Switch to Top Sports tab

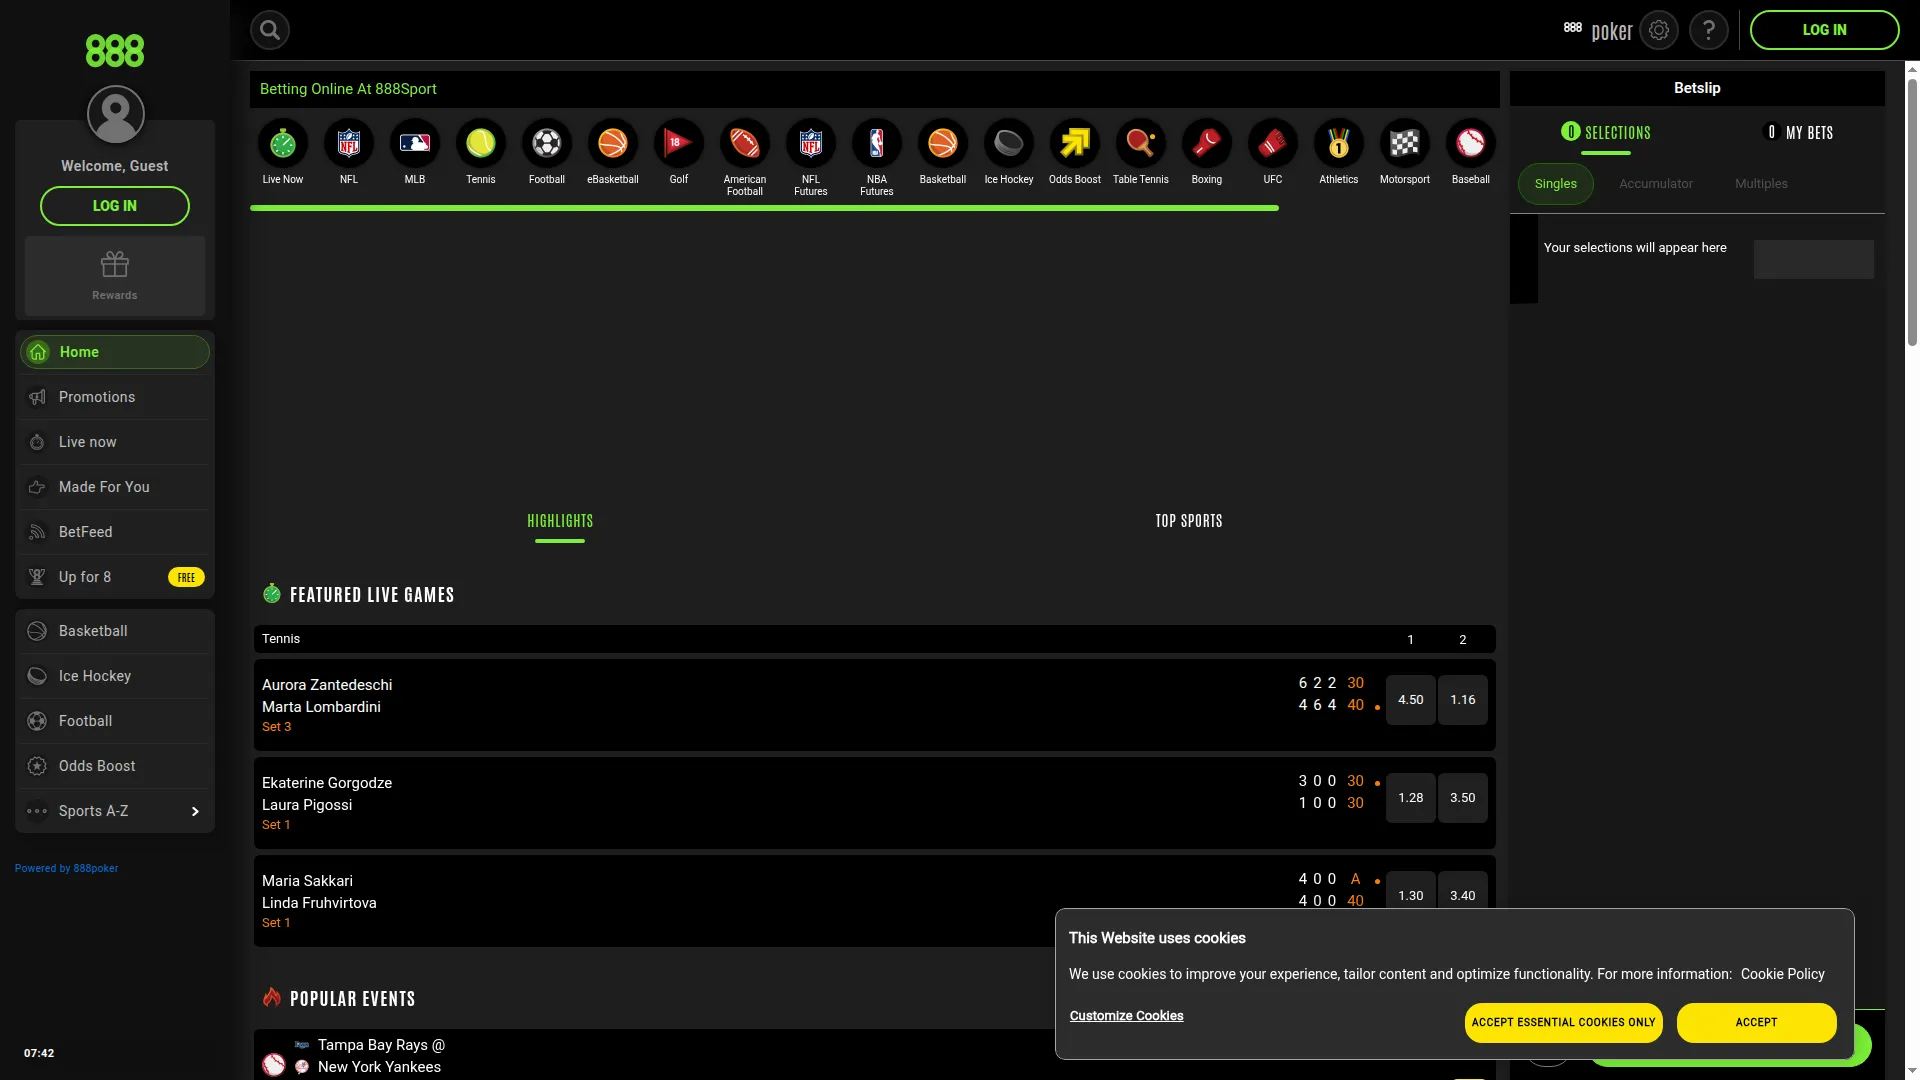pos(1189,521)
